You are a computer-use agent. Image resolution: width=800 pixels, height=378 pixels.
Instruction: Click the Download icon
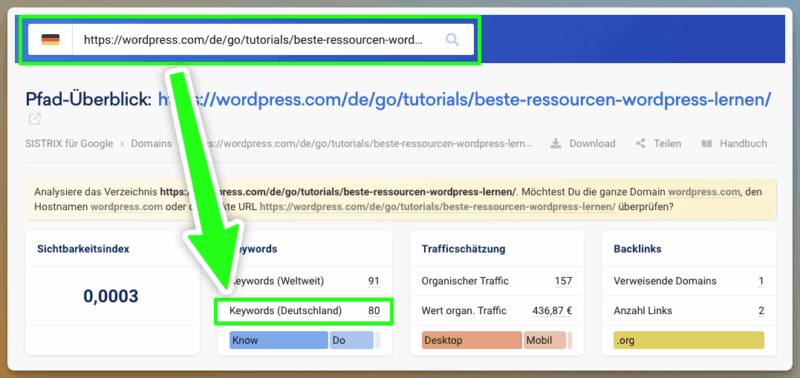(x=555, y=144)
